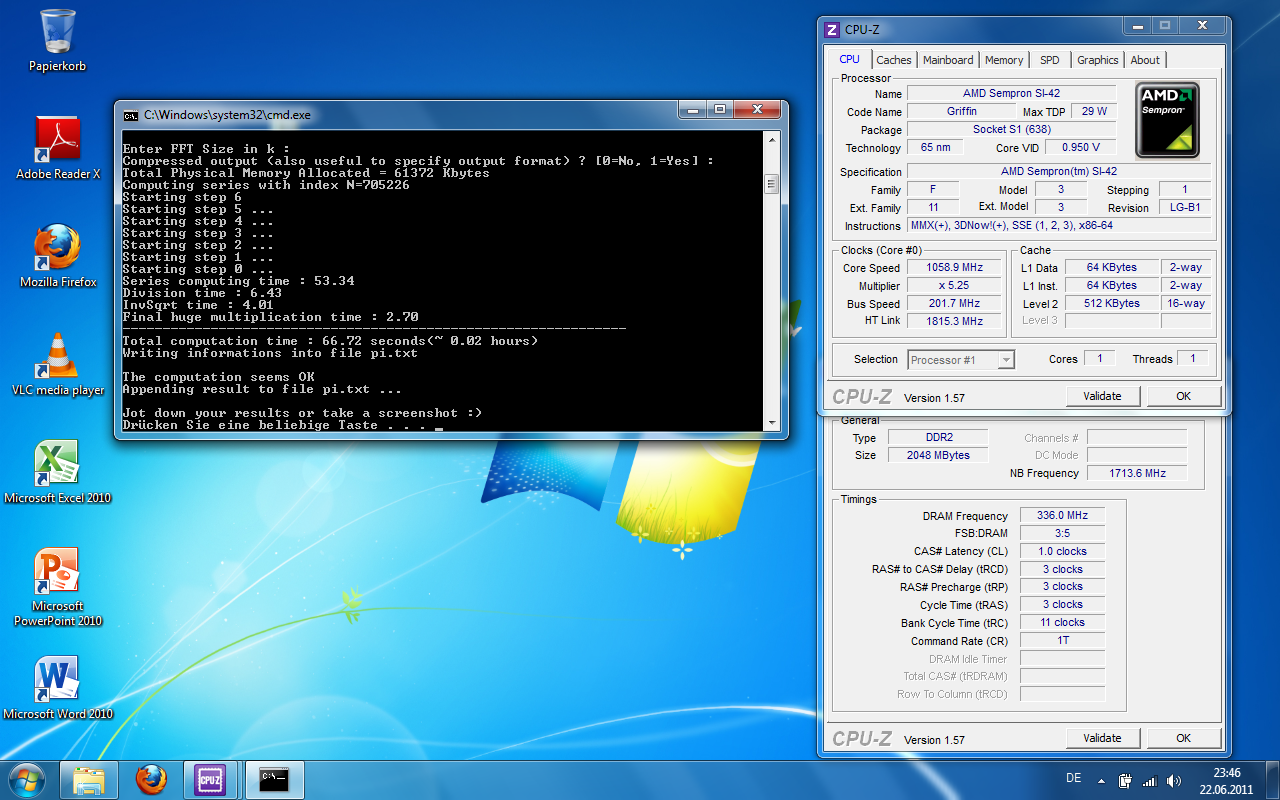Click the Bank Cycle Time value '11 clocks'
The image size is (1280, 800).
(1062, 622)
